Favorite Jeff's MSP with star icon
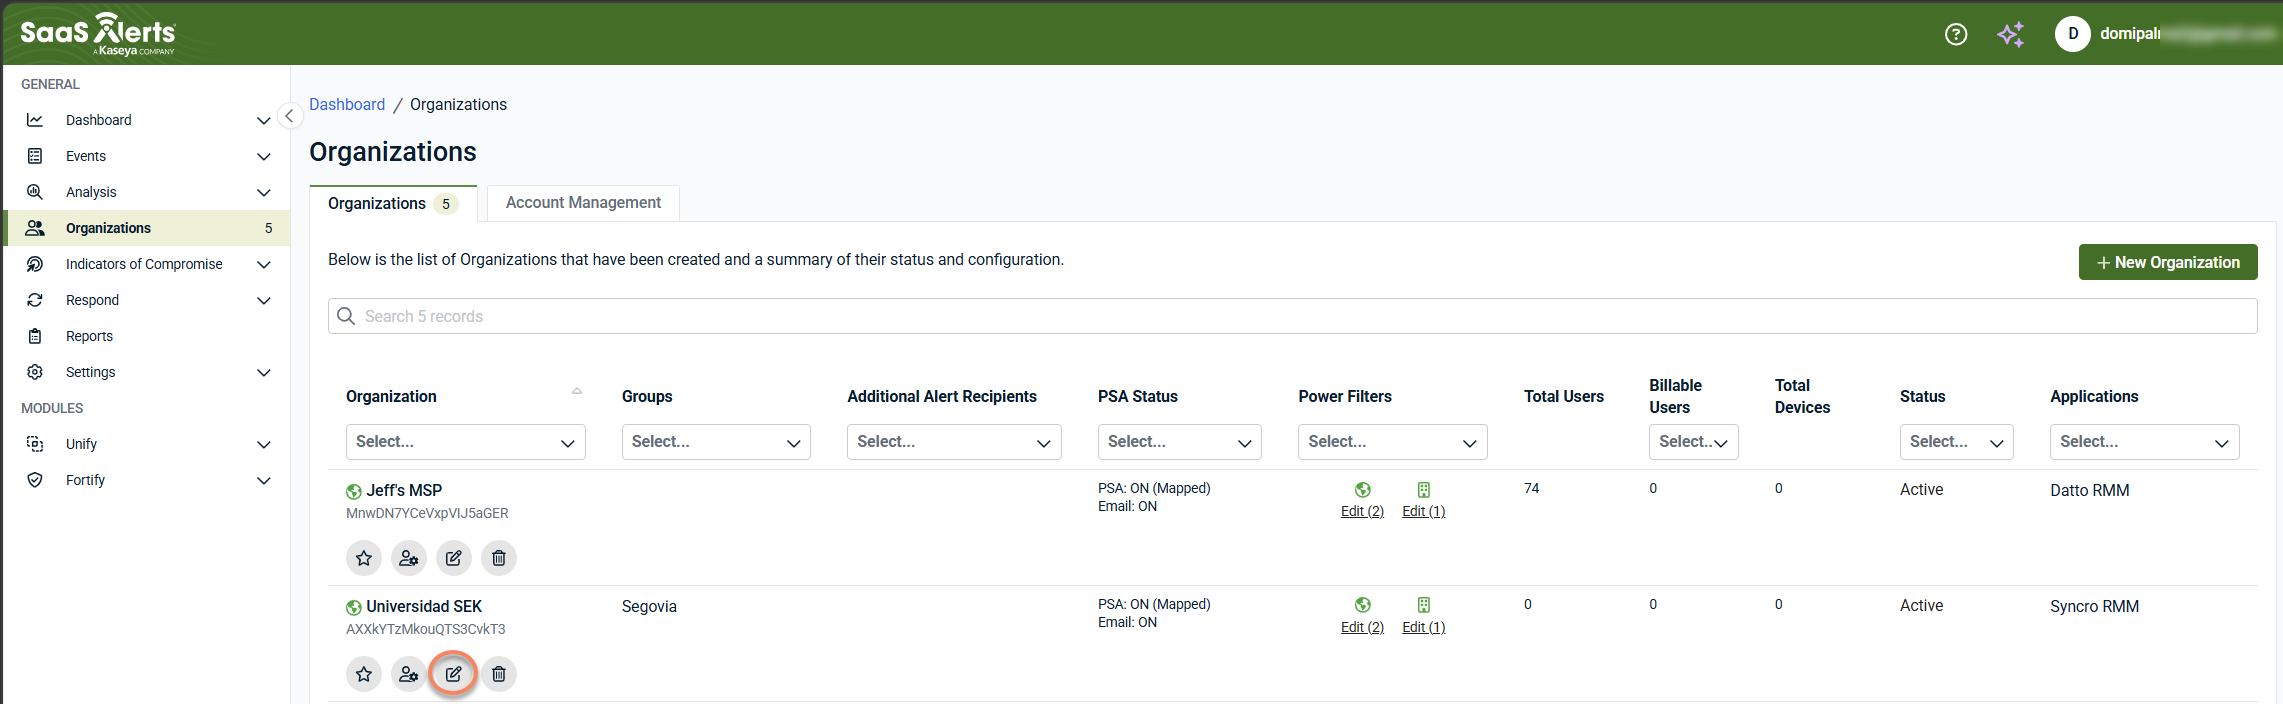Screen dimensions: 2283x704 tap(364, 558)
